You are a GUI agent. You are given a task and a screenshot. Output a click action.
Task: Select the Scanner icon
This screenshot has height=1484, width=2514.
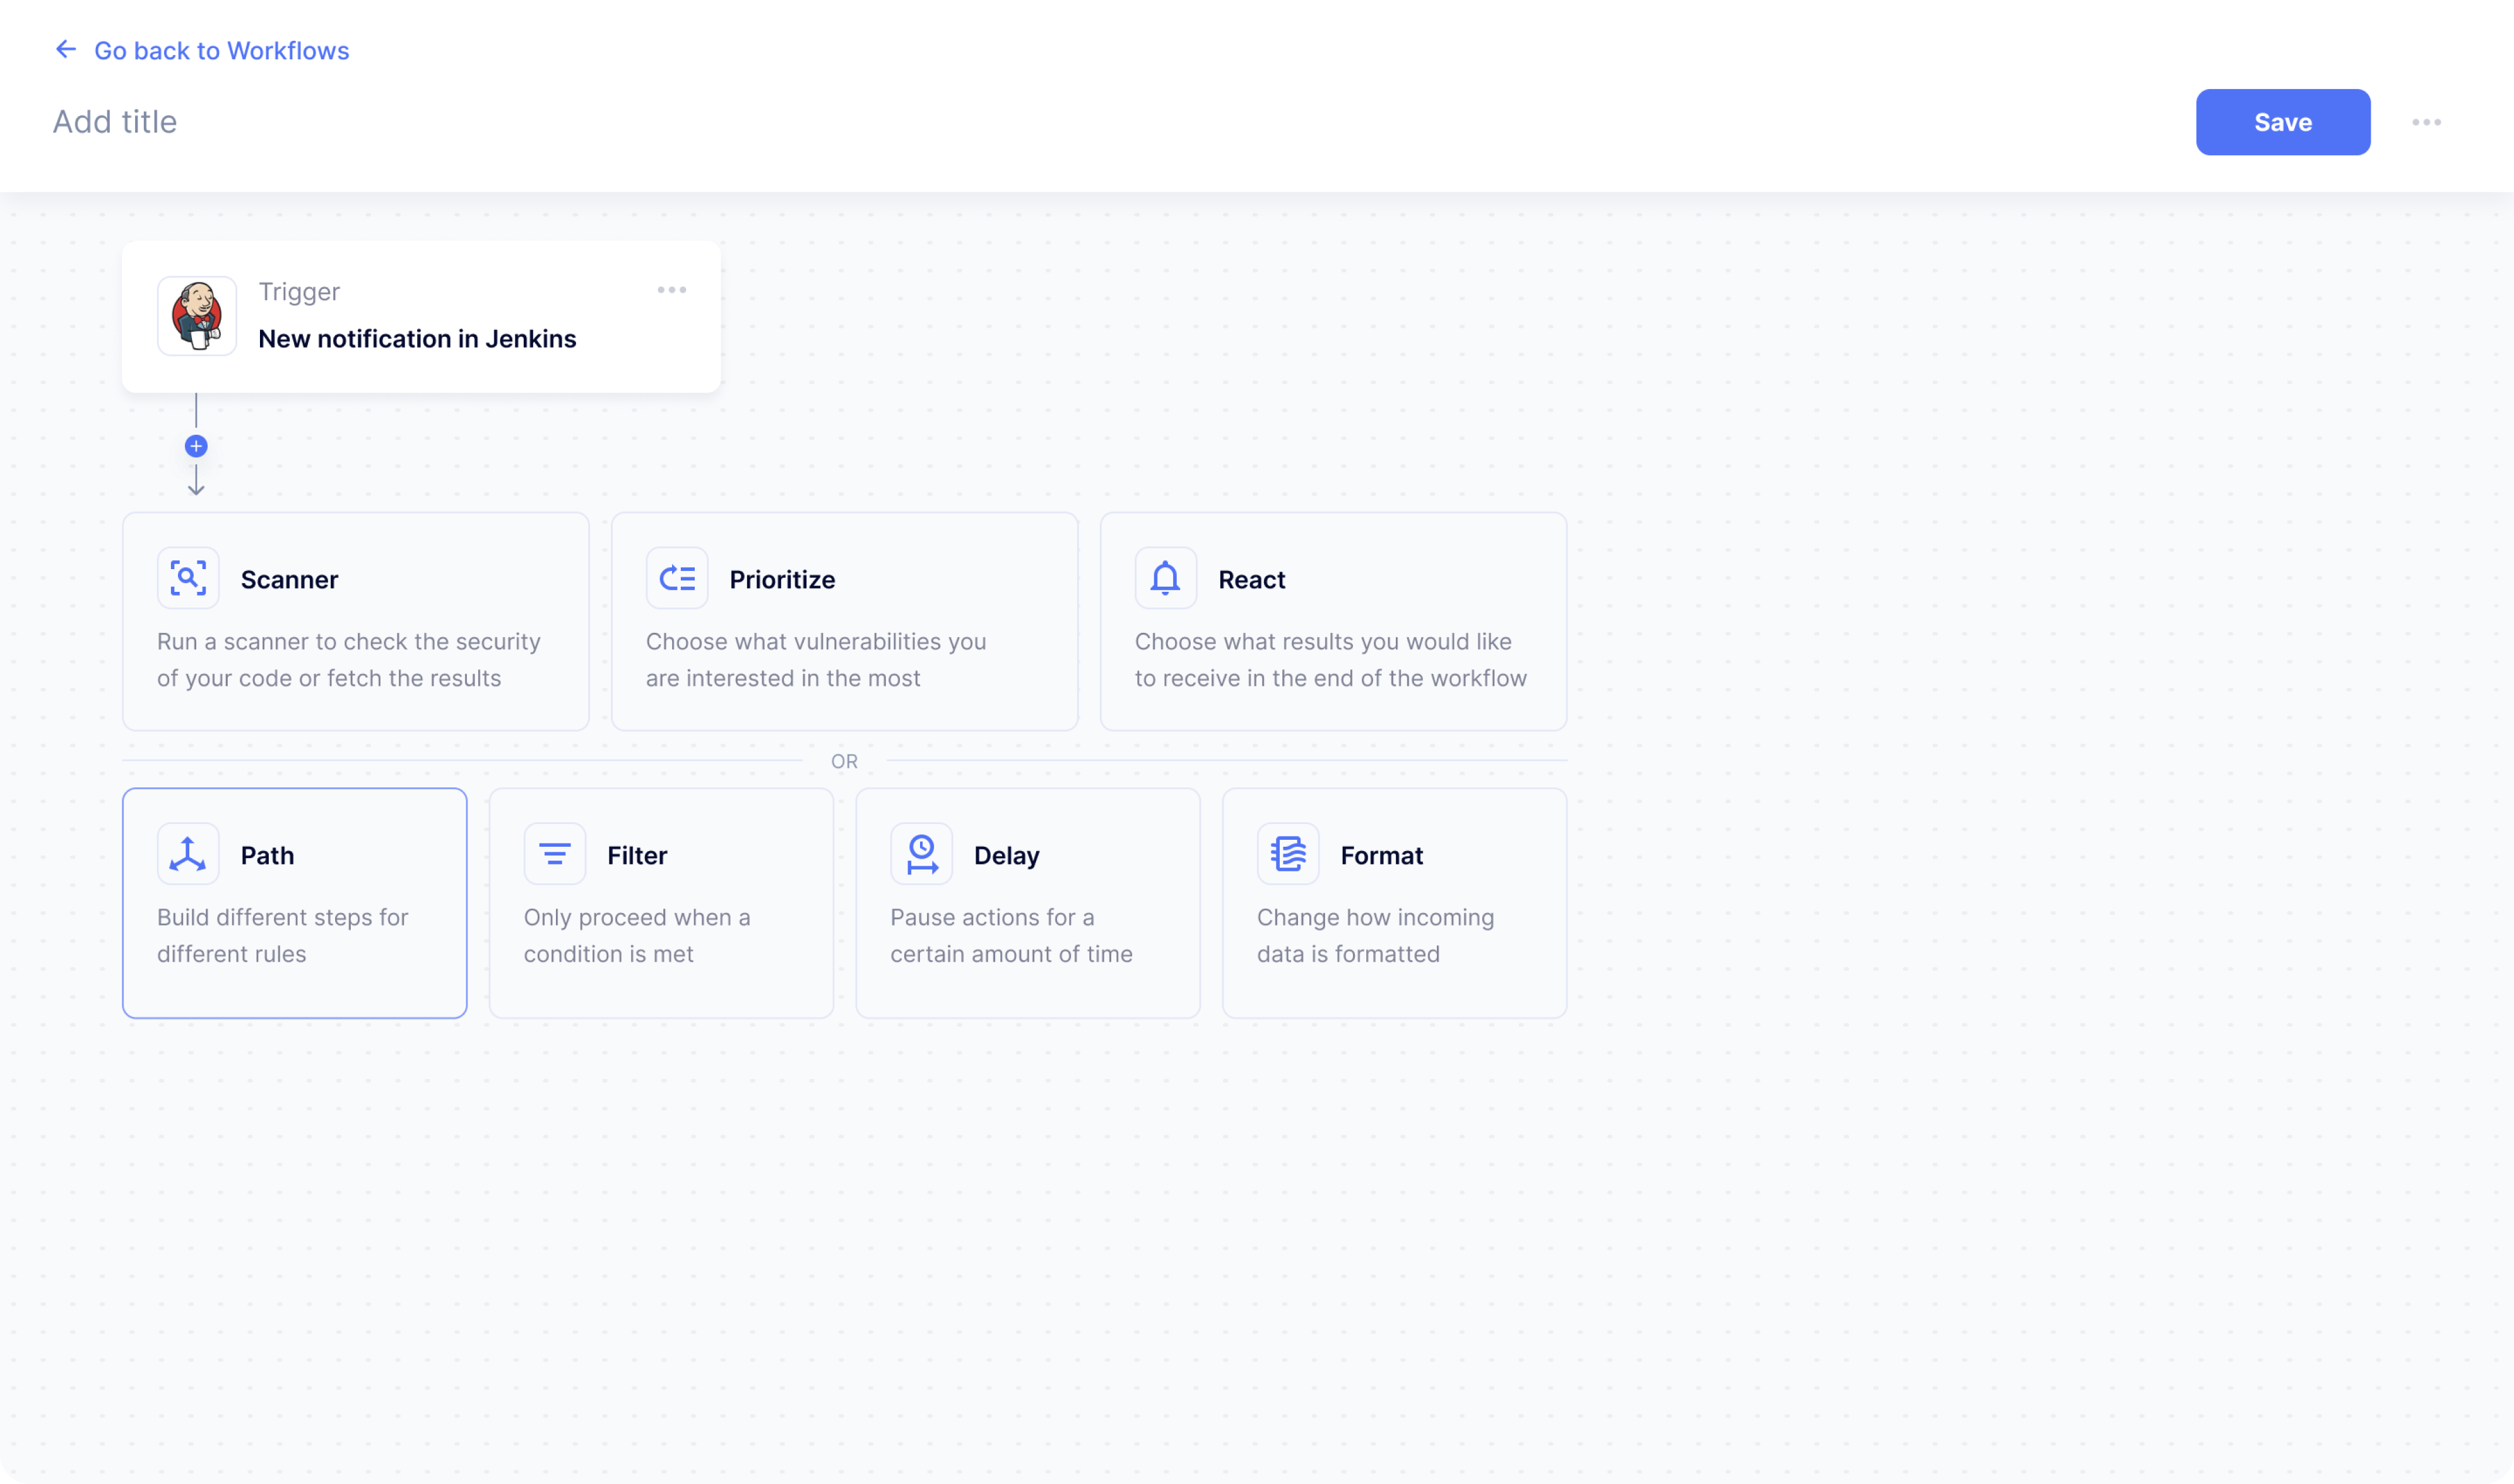point(188,577)
